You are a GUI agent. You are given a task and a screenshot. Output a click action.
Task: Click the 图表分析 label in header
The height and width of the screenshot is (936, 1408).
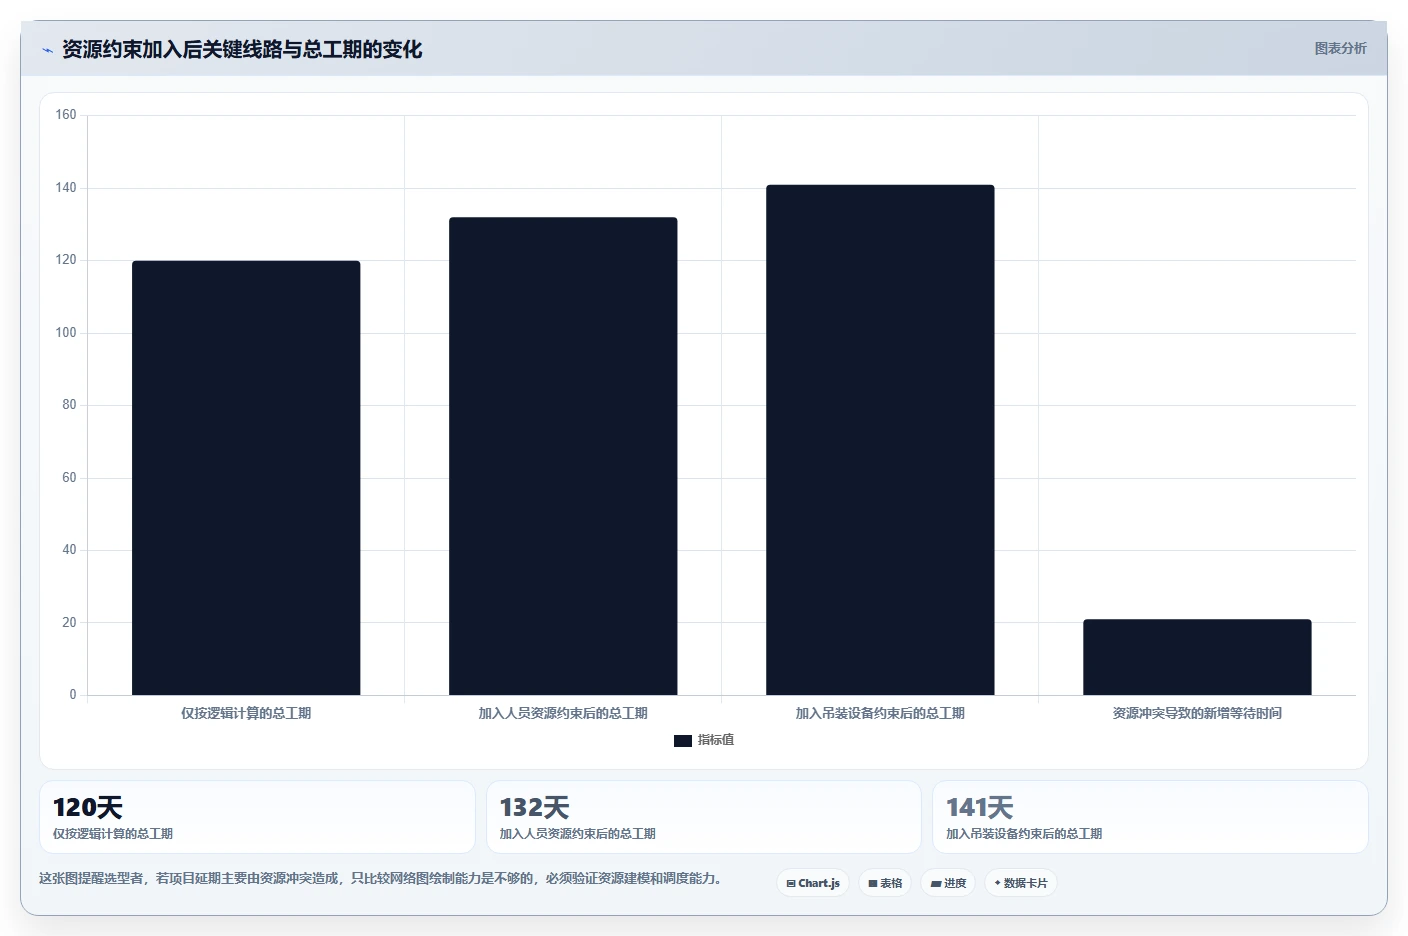(x=1340, y=48)
